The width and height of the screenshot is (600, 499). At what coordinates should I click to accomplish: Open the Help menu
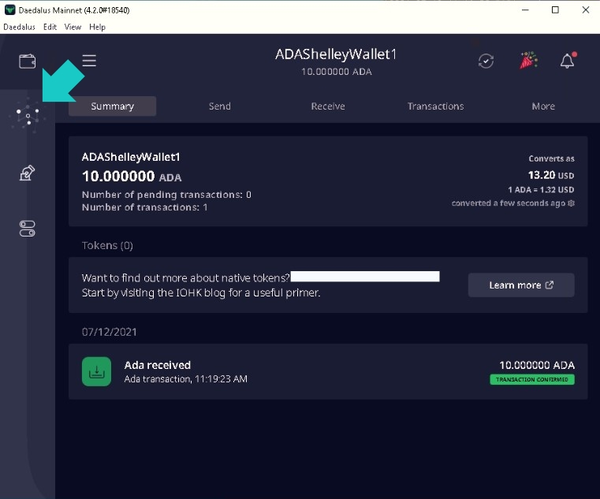tap(97, 27)
